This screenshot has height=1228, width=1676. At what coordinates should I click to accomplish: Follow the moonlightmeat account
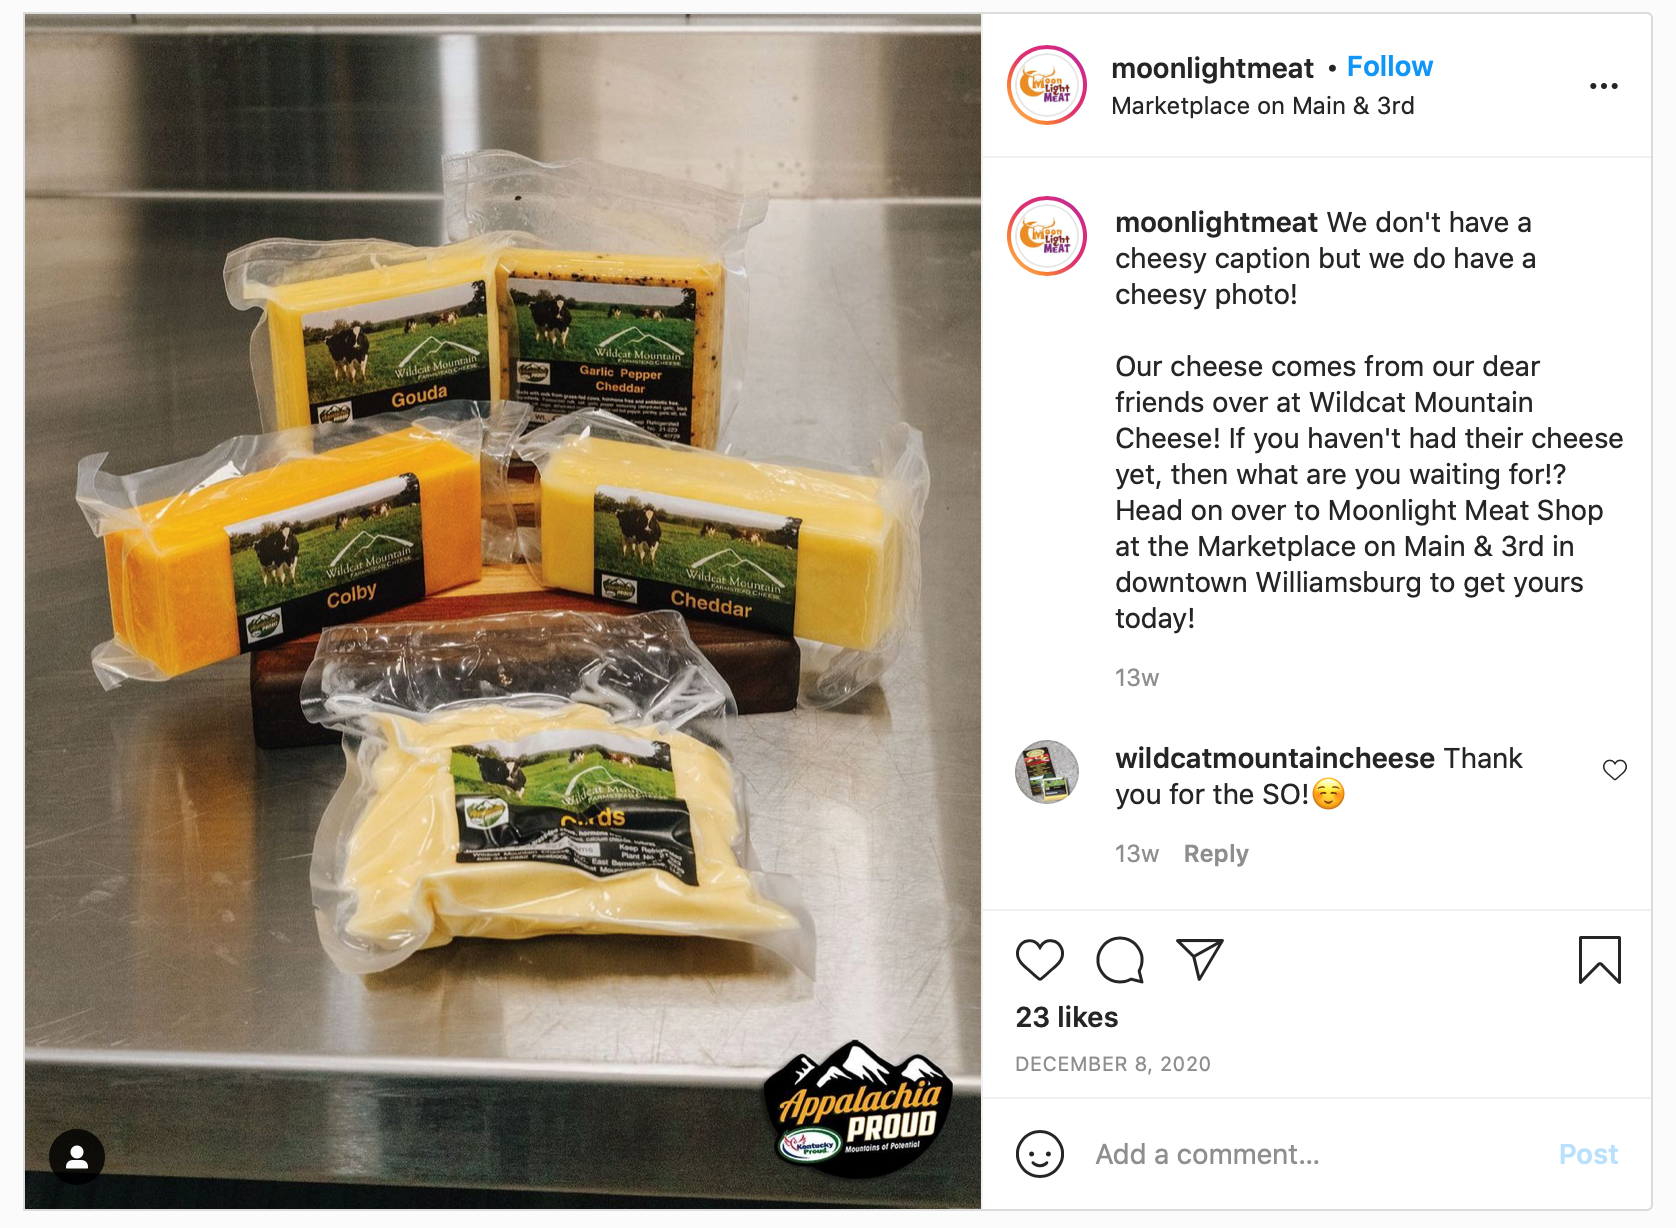(x=1389, y=67)
